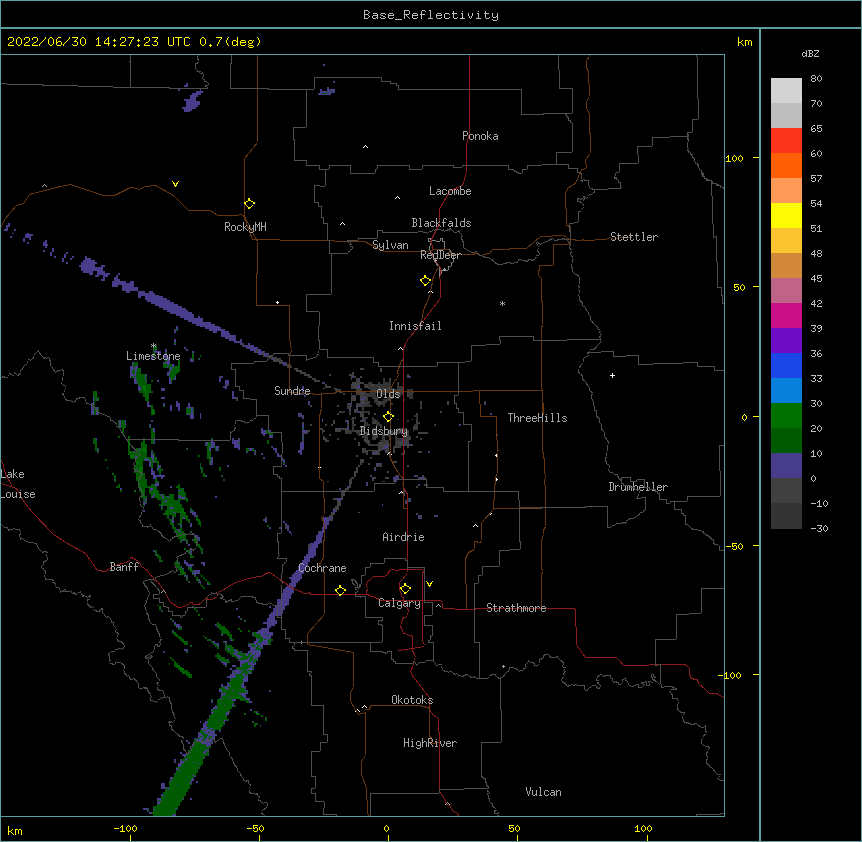862x842 pixels.
Task: Click the dBZ legend heading
Action: point(810,53)
